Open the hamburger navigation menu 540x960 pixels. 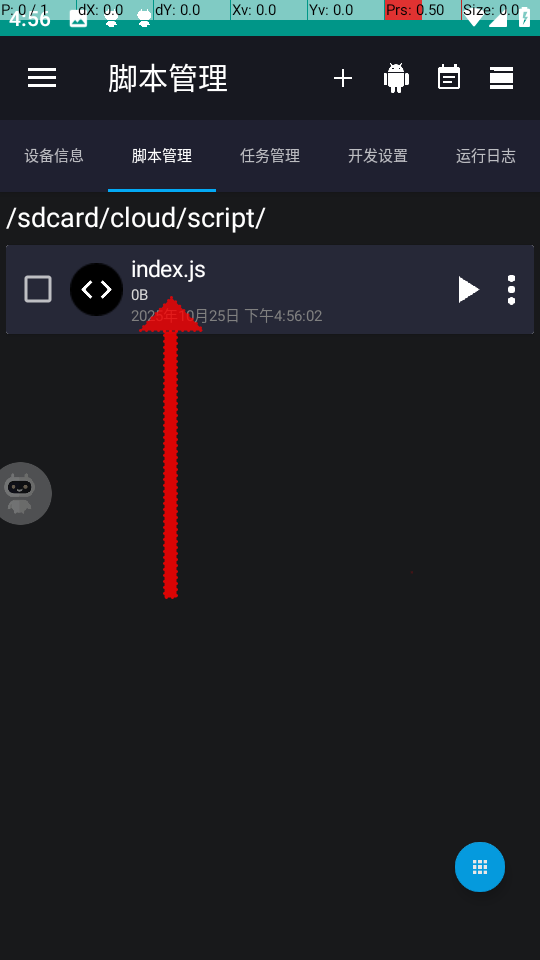click(42, 78)
